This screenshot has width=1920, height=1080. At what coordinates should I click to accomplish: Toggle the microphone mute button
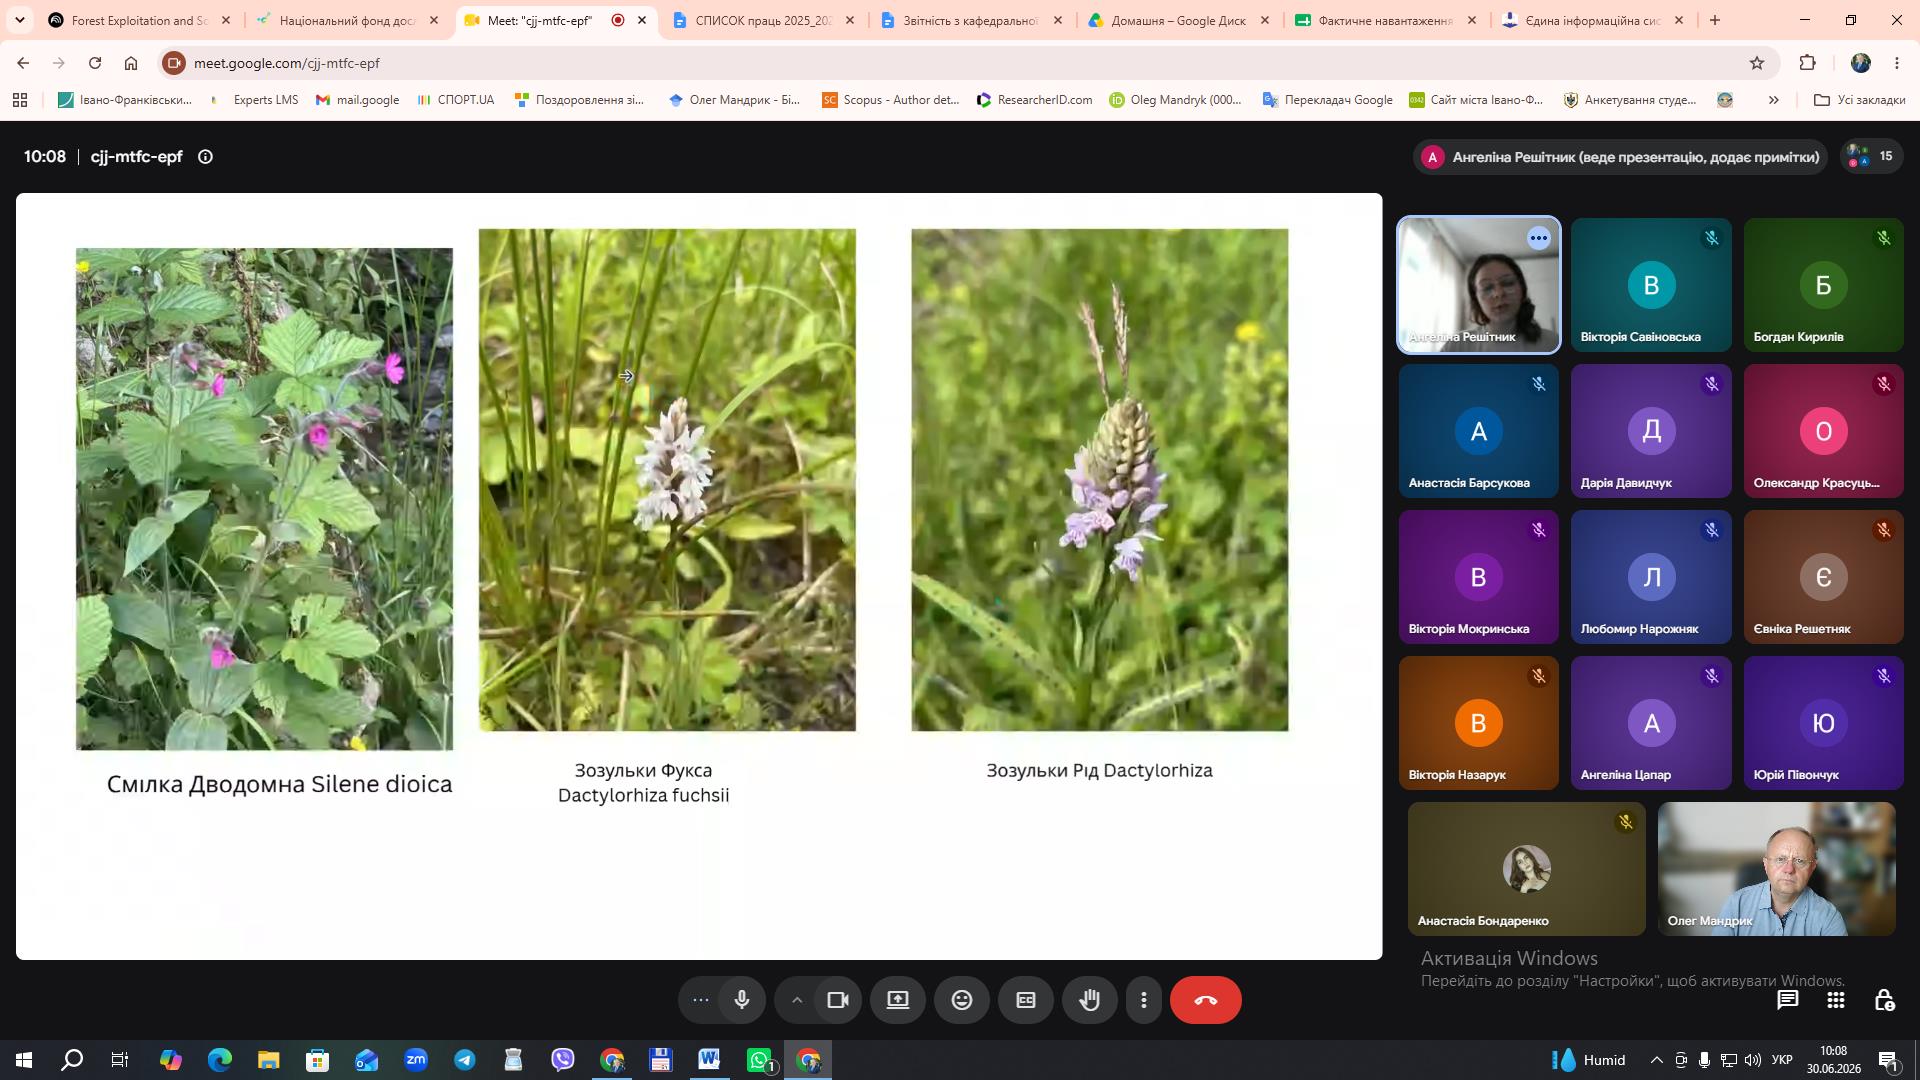742,1000
